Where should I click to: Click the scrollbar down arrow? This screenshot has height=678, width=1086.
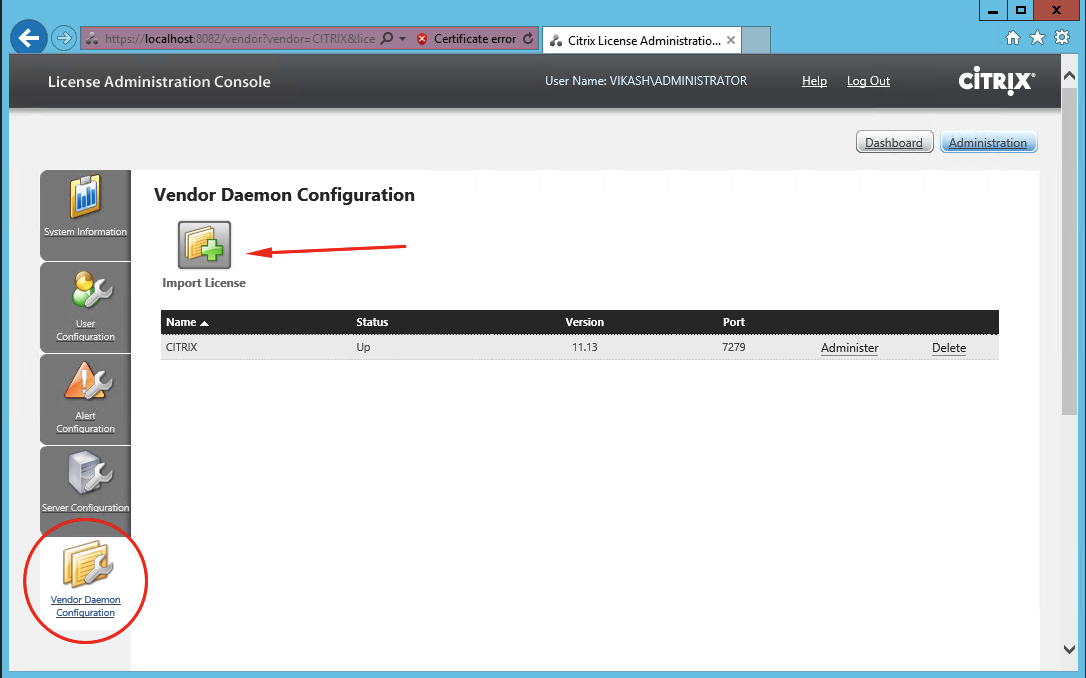1069,650
